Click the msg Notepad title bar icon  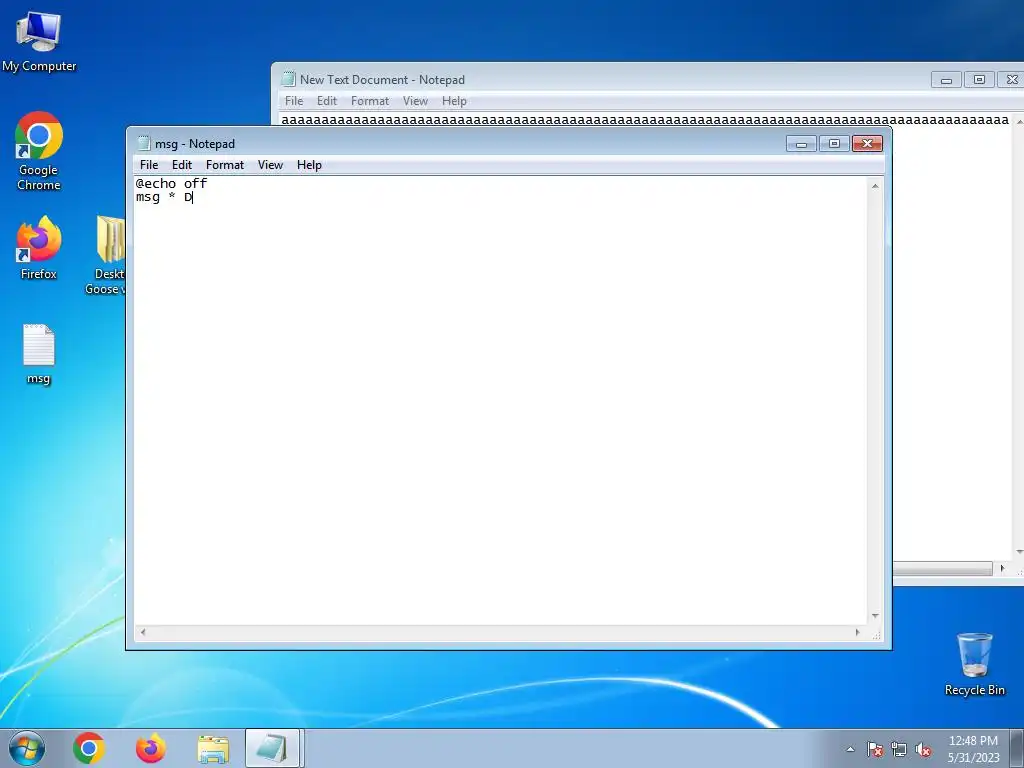pos(144,144)
